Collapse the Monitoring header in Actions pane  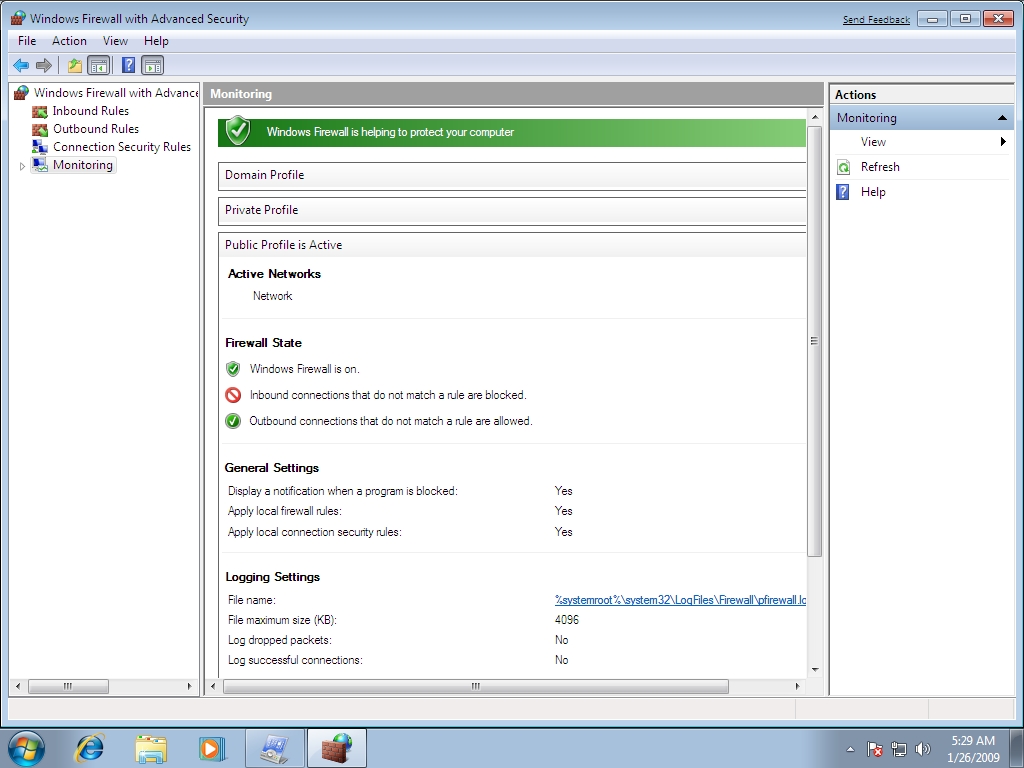(x=1002, y=118)
